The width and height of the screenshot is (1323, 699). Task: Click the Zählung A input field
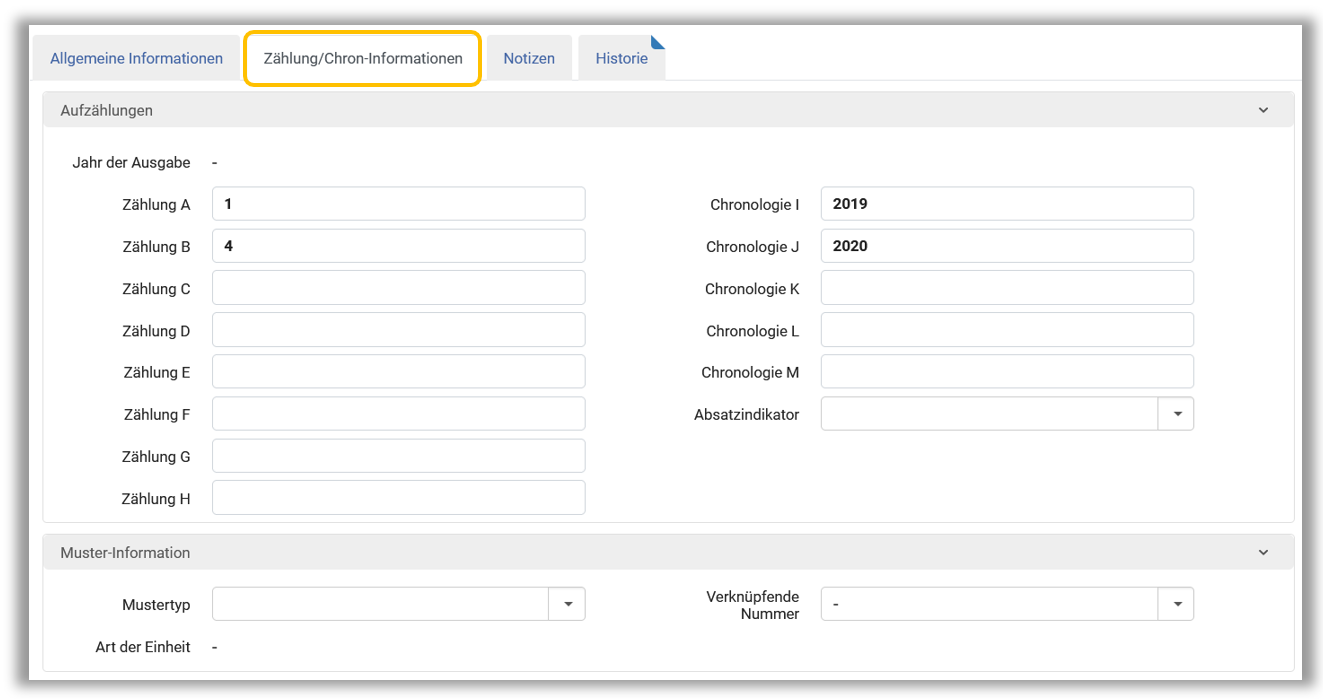coord(398,204)
